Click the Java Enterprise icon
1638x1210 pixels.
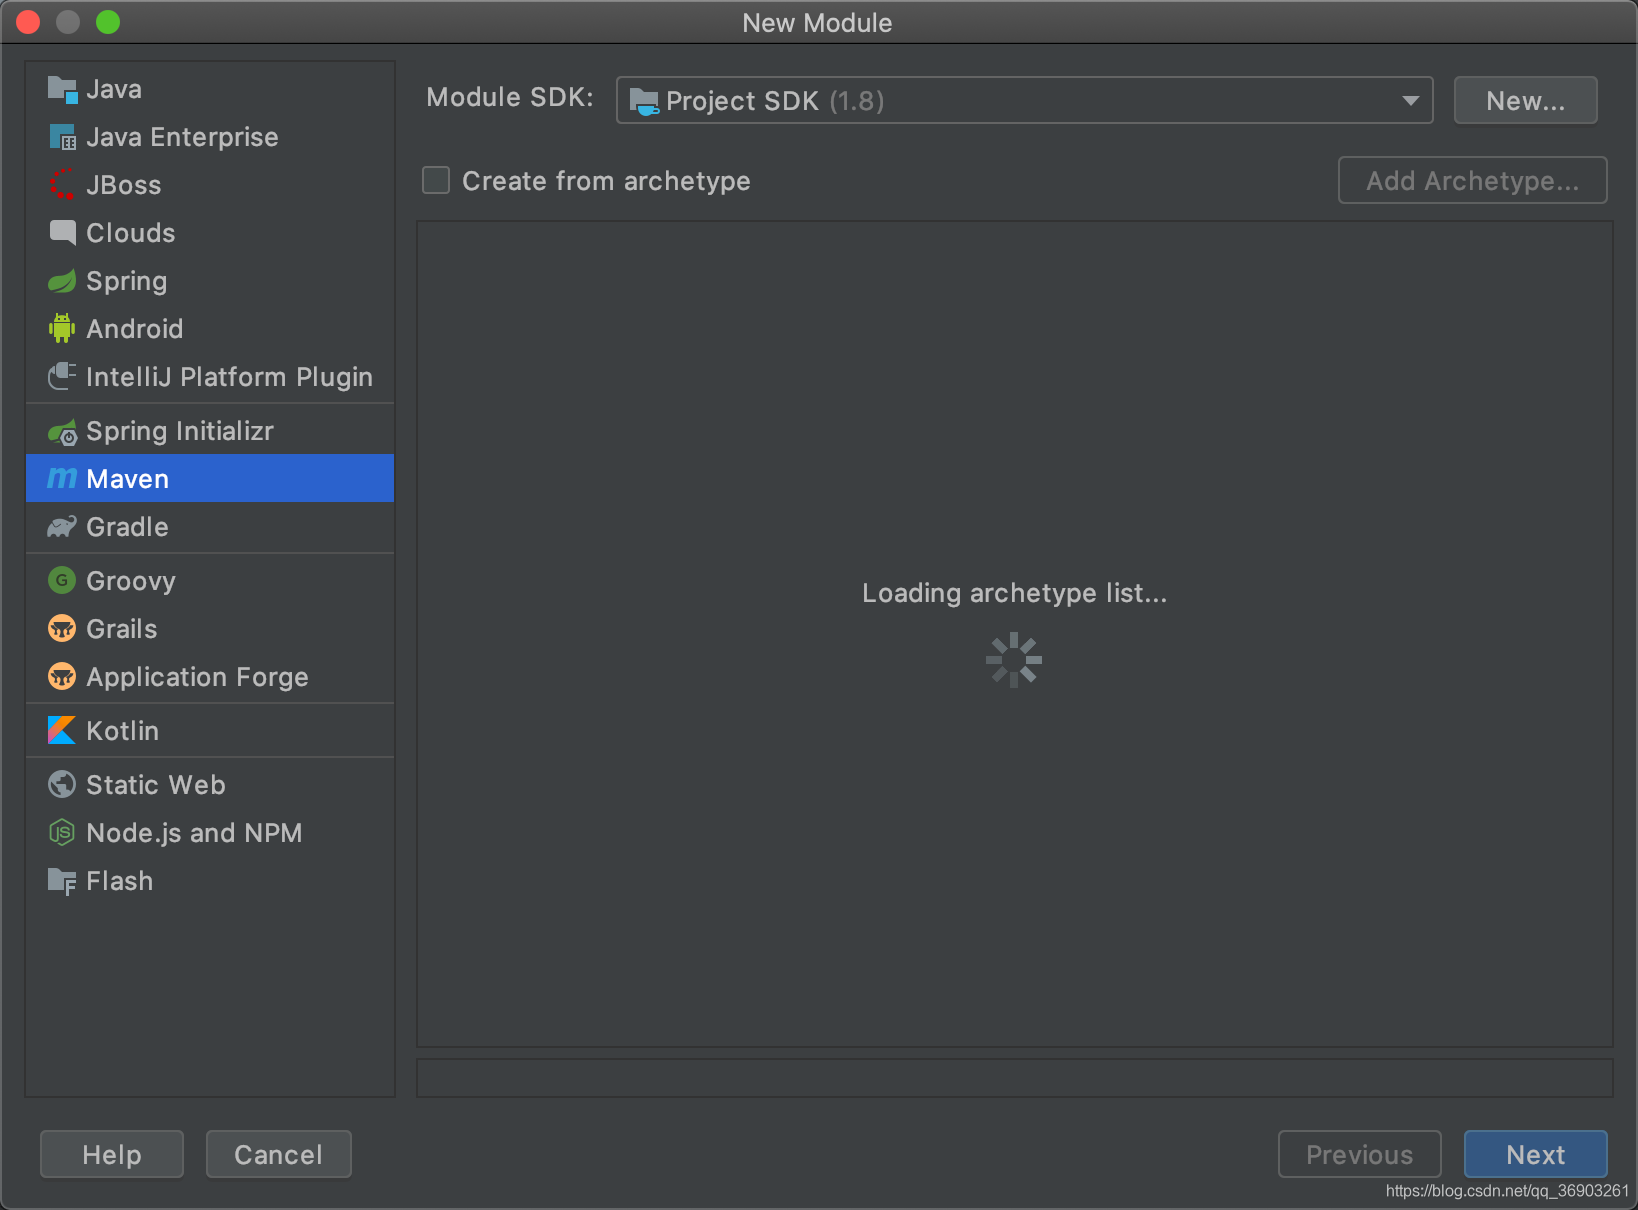(x=62, y=137)
